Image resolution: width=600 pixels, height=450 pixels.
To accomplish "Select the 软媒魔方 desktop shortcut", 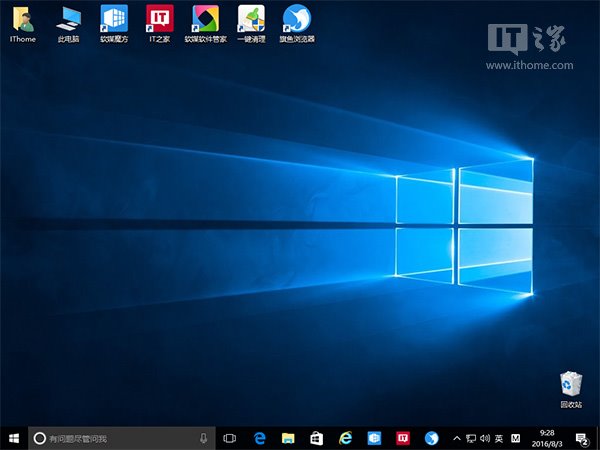I will (114, 24).
